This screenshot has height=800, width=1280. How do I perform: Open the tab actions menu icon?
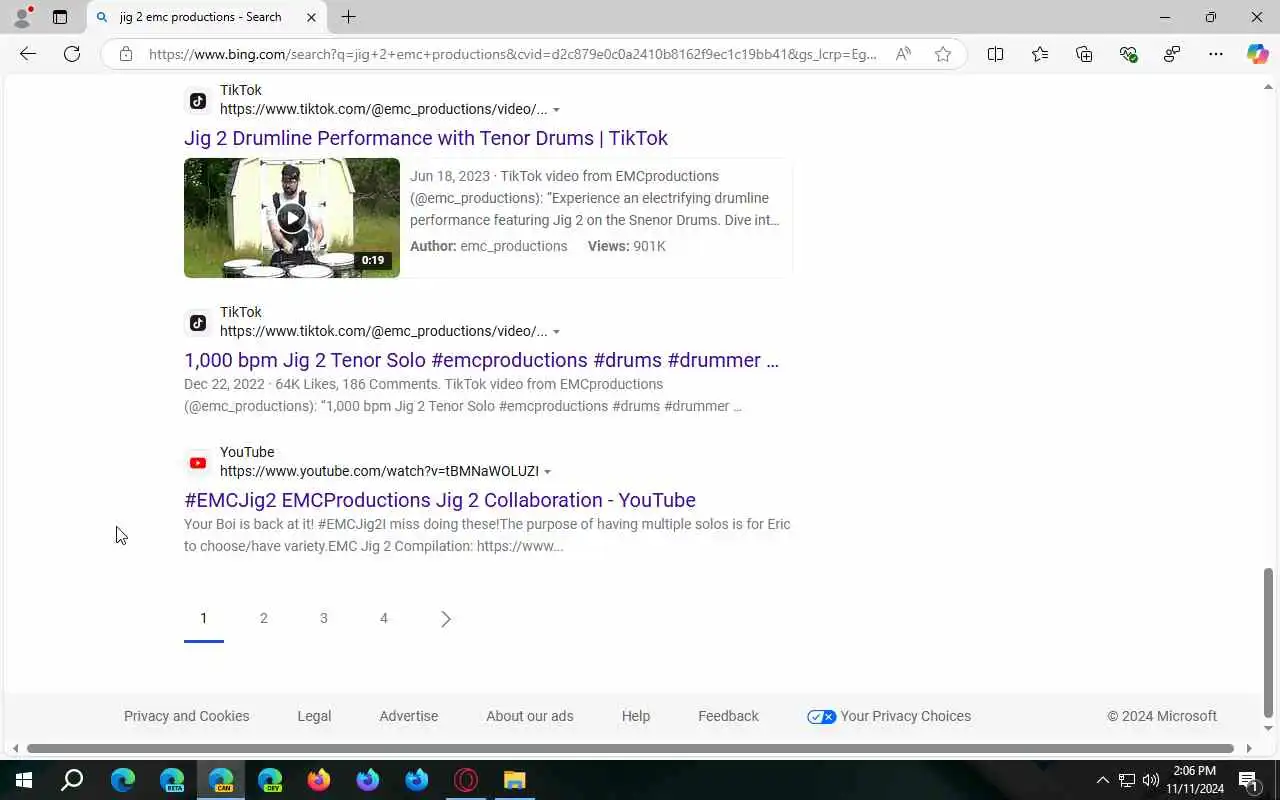pyautogui.click(x=60, y=17)
